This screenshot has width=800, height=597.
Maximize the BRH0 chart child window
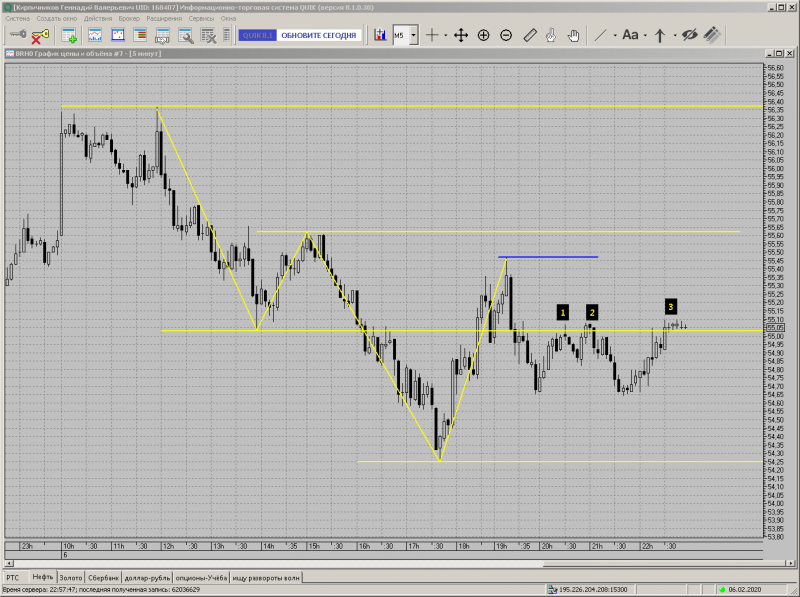click(x=779, y=53)
